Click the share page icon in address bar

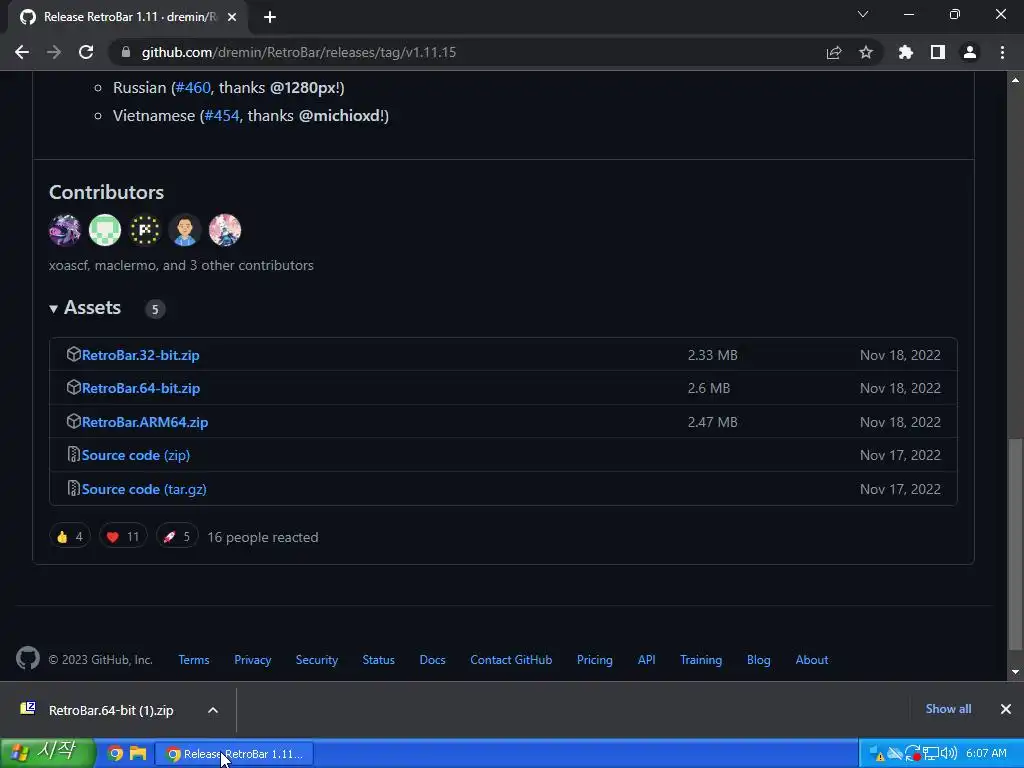[834, 52]
